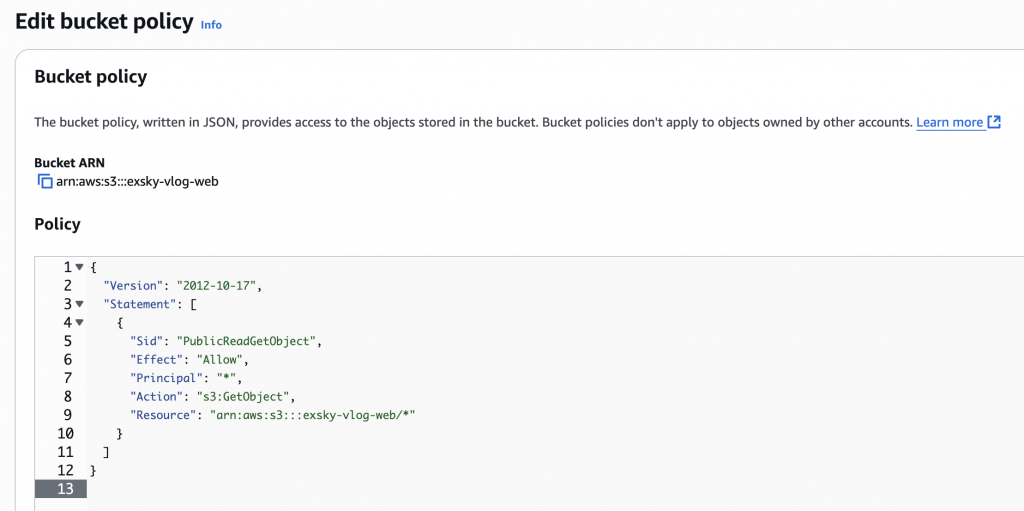This screenshot has width=1024, height=511.
Task: Click the closing brace on line 12
Action: coord(93,470)
